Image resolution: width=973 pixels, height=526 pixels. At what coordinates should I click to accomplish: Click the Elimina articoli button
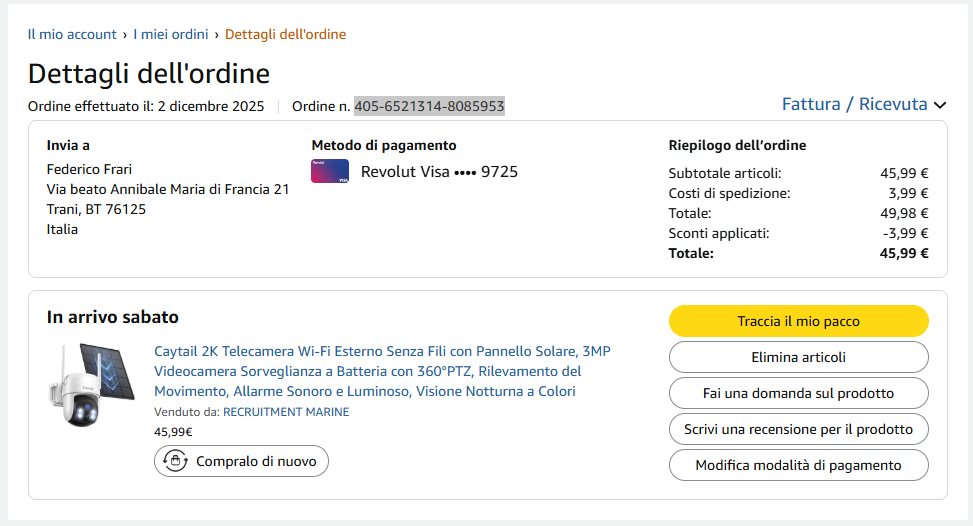(x=798, y=357)
